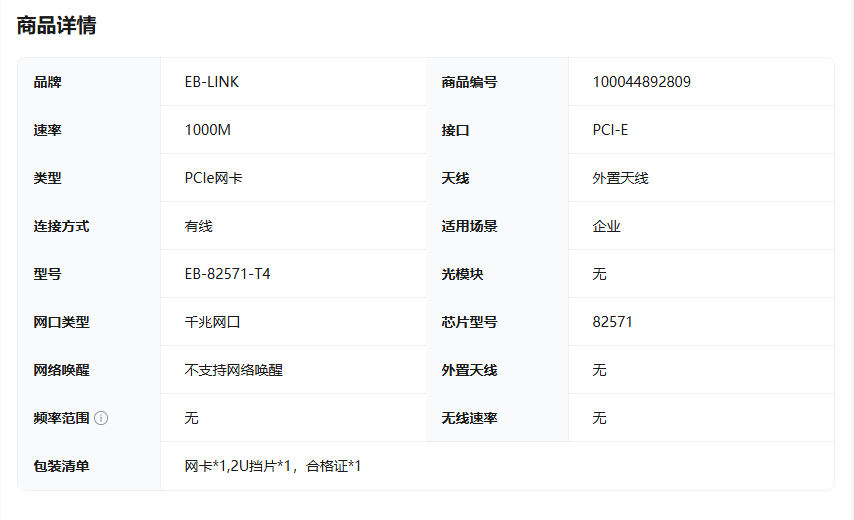Select the 连接方式 label
The image size is (854, 520).
(61, 226)
